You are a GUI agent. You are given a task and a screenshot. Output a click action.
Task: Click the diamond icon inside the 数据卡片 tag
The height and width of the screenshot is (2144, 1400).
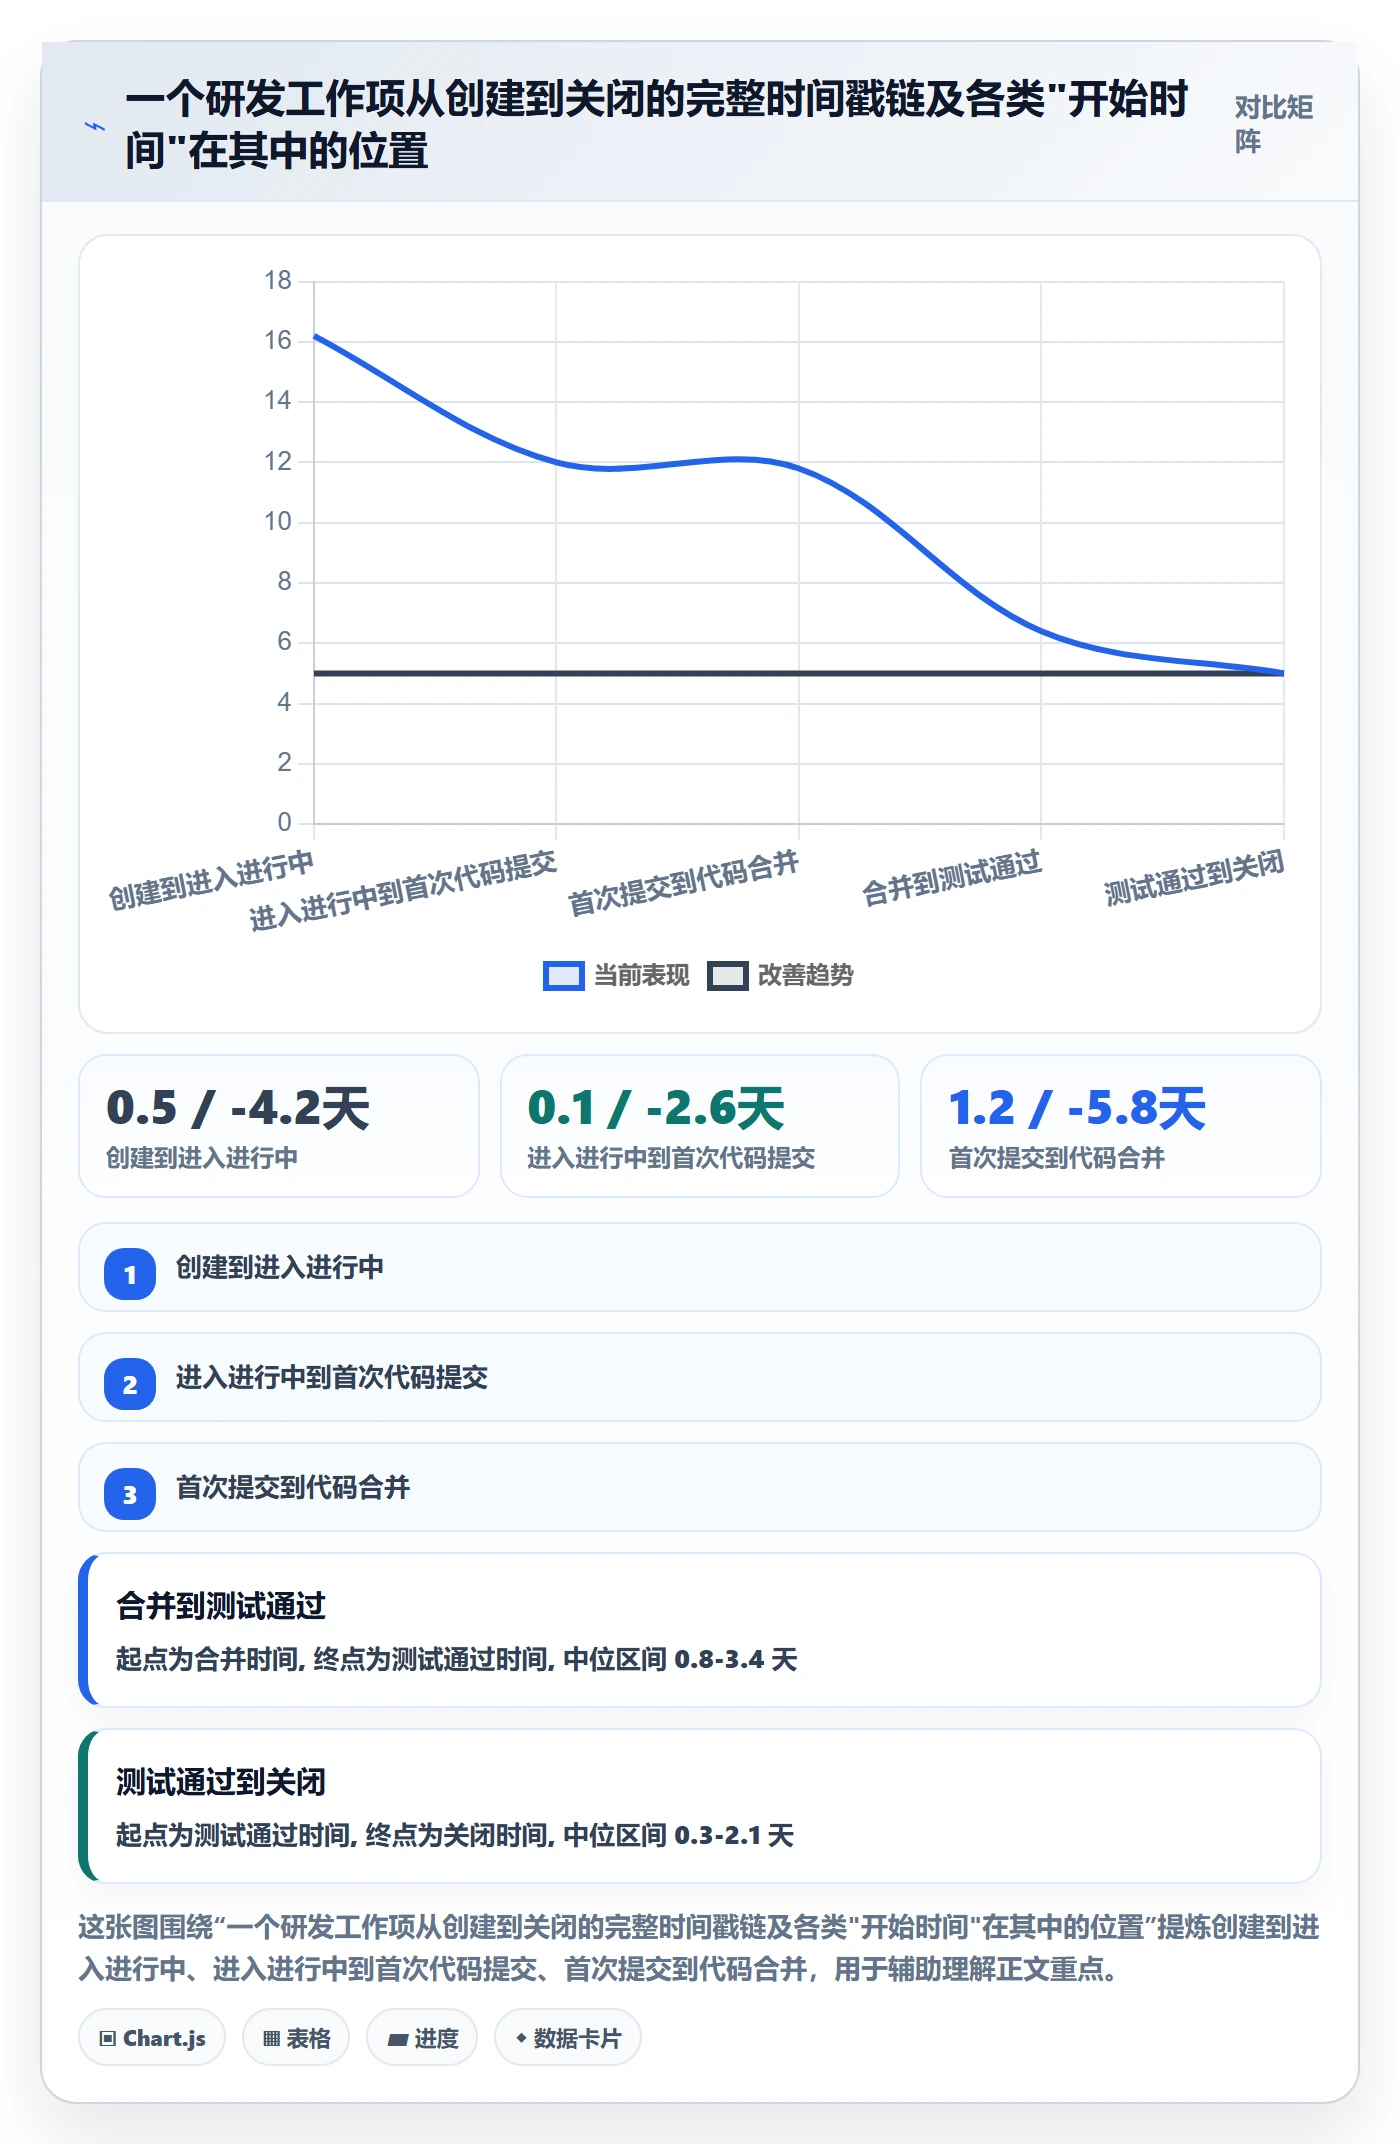521,2038
